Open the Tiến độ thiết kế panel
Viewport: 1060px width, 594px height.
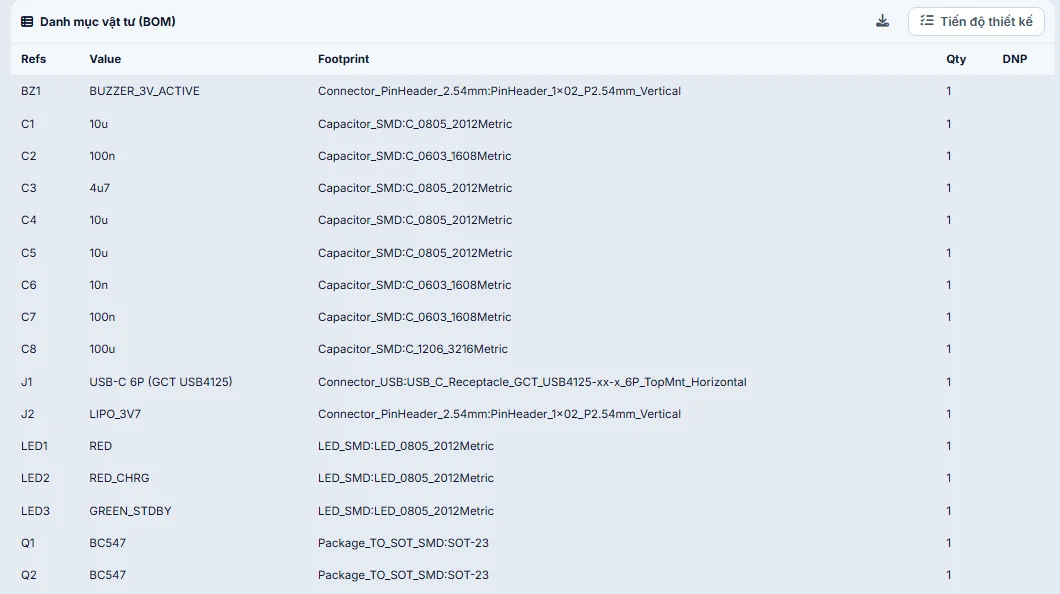tap(976, 22)
